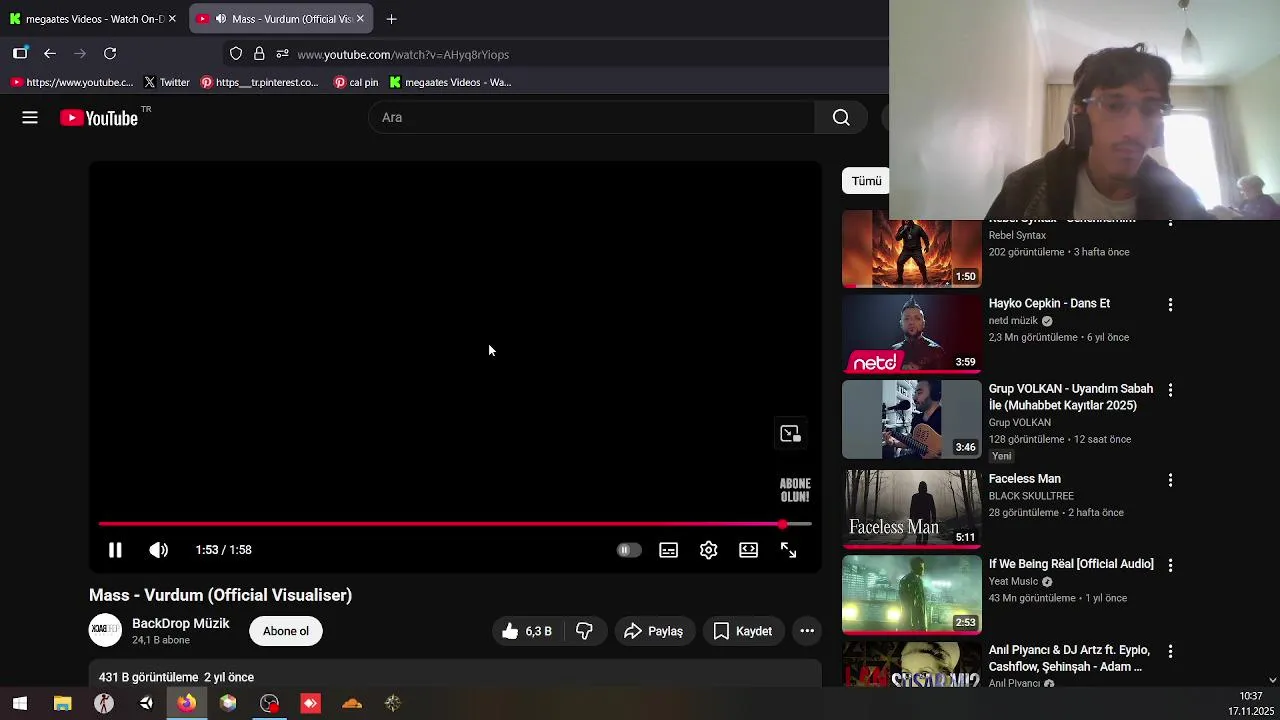Toggle the autoplay switch in the player
Viewport: 1280px width, 720px height.
628,550
